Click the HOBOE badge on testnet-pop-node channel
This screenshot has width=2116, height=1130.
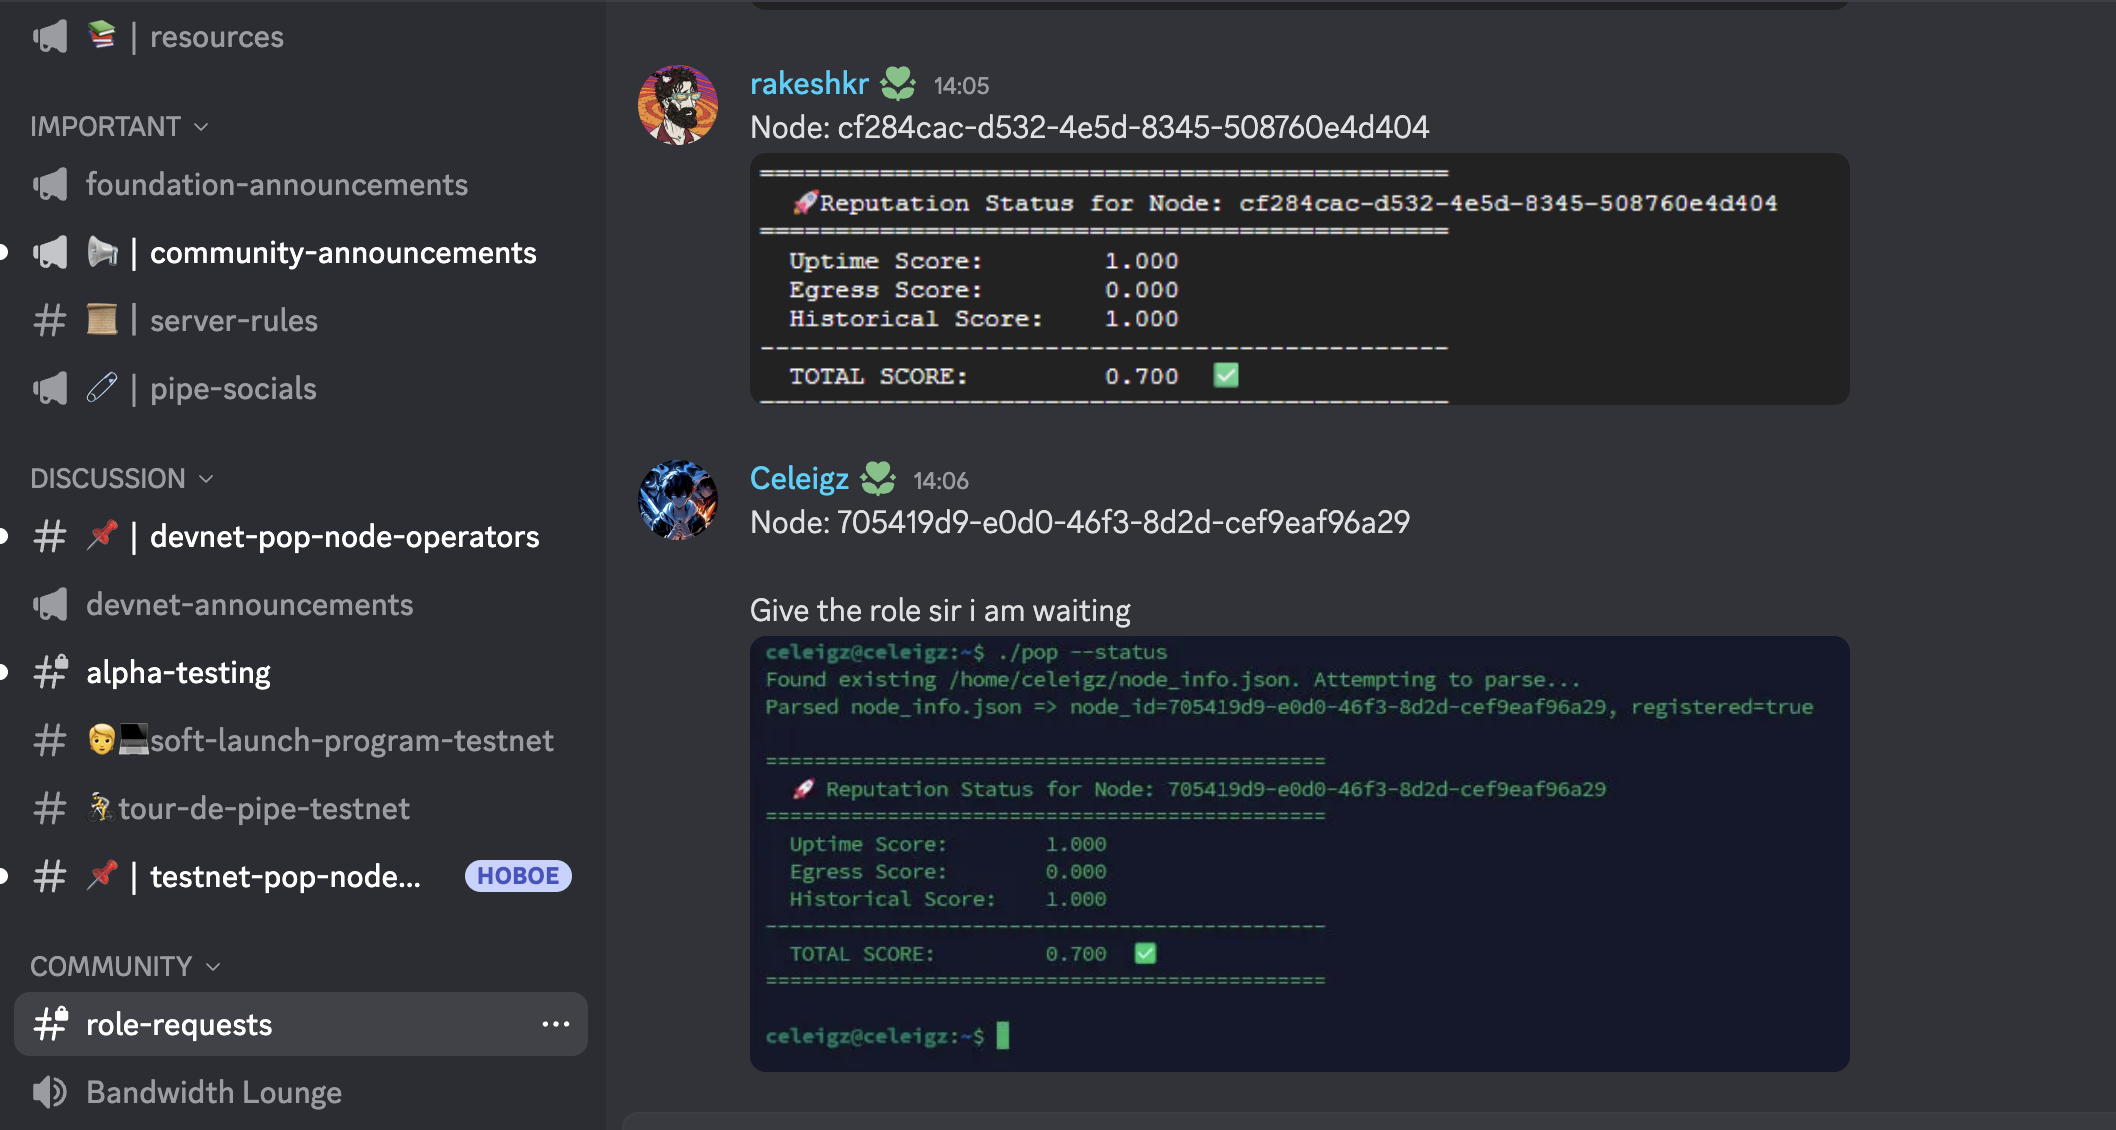(517, 876)
